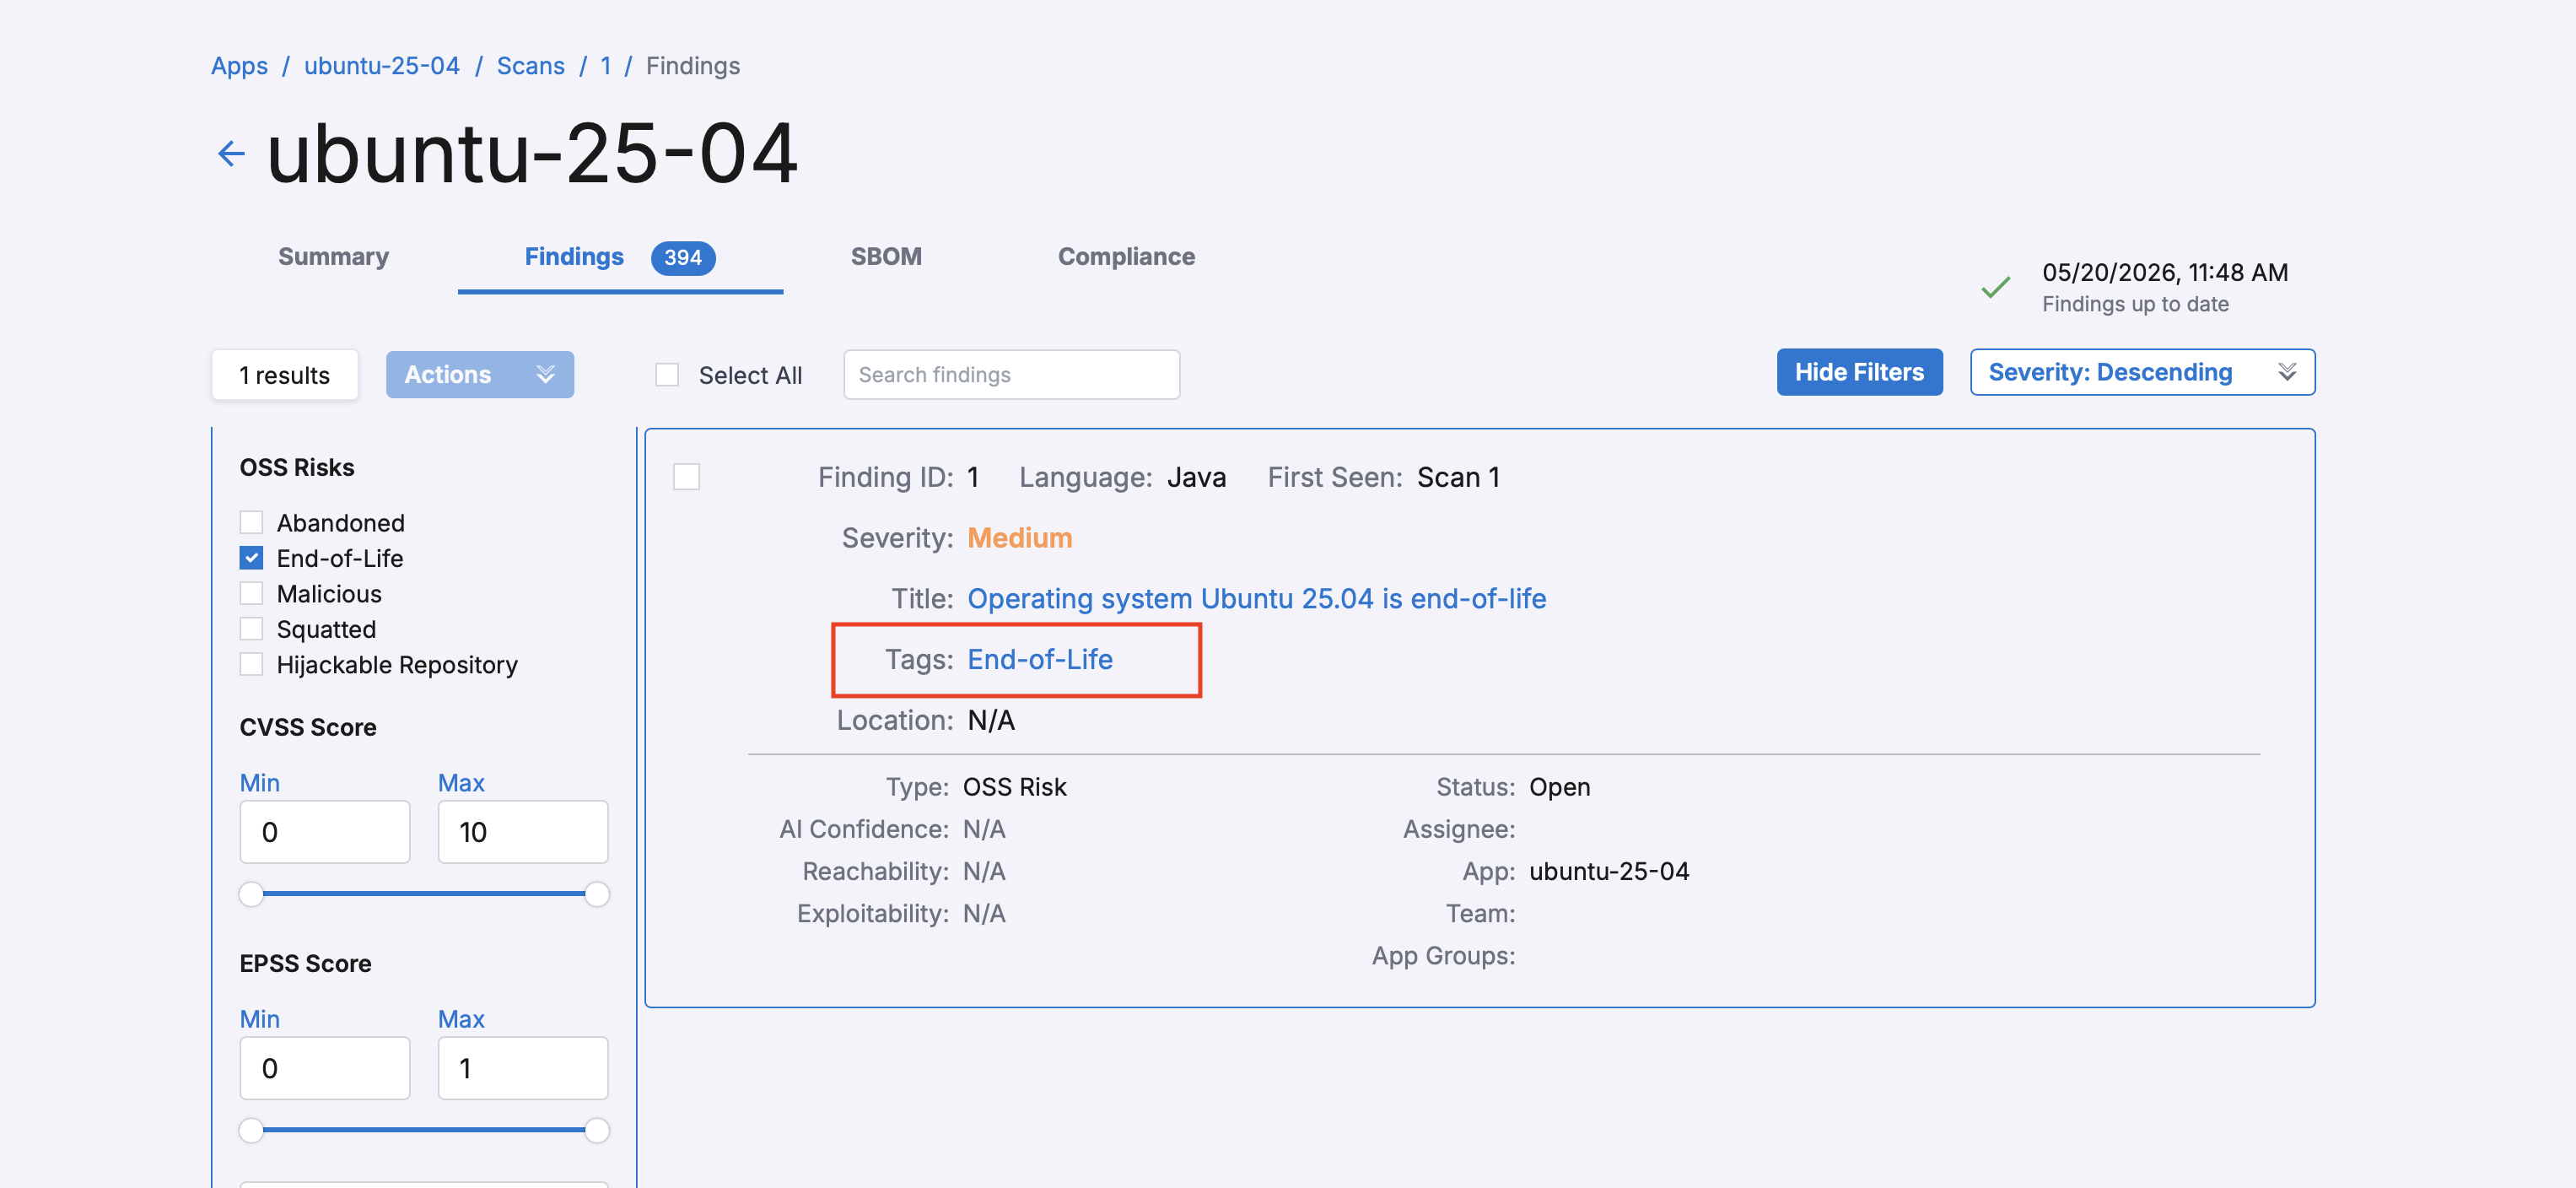
Task: Open the Actions dropdown
Action: pyautogui.click(x=480, y=374)
